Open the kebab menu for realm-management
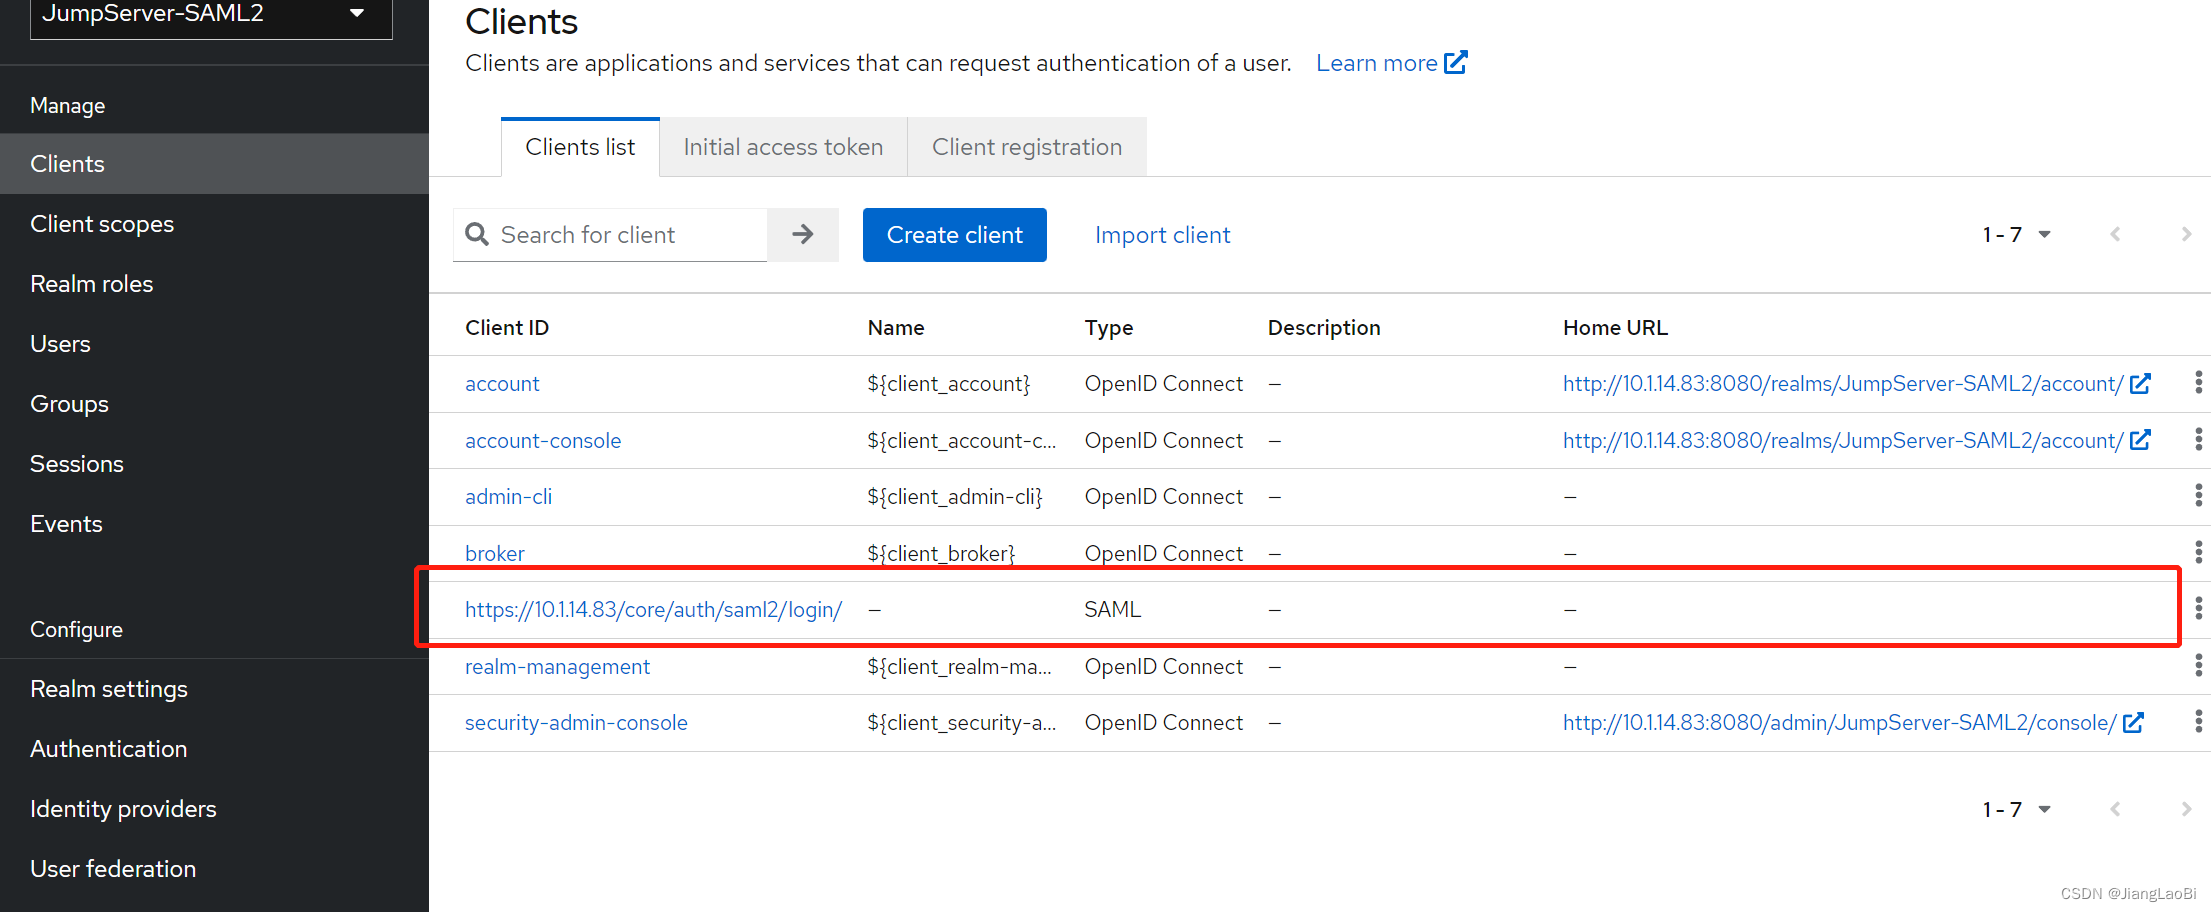 point(2198,666)
